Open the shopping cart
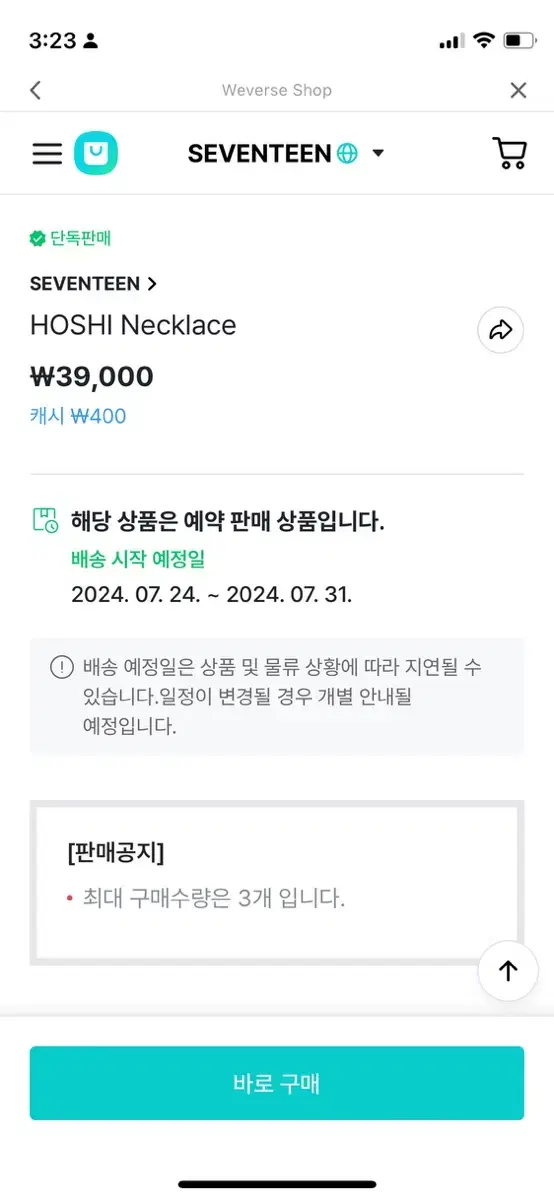Viewport: 554px width, 1200px height. [509, 153]
